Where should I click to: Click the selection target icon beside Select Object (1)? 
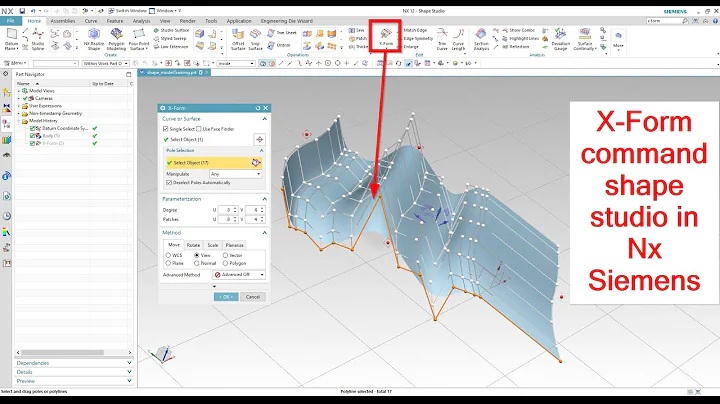[x=259, y=140]
